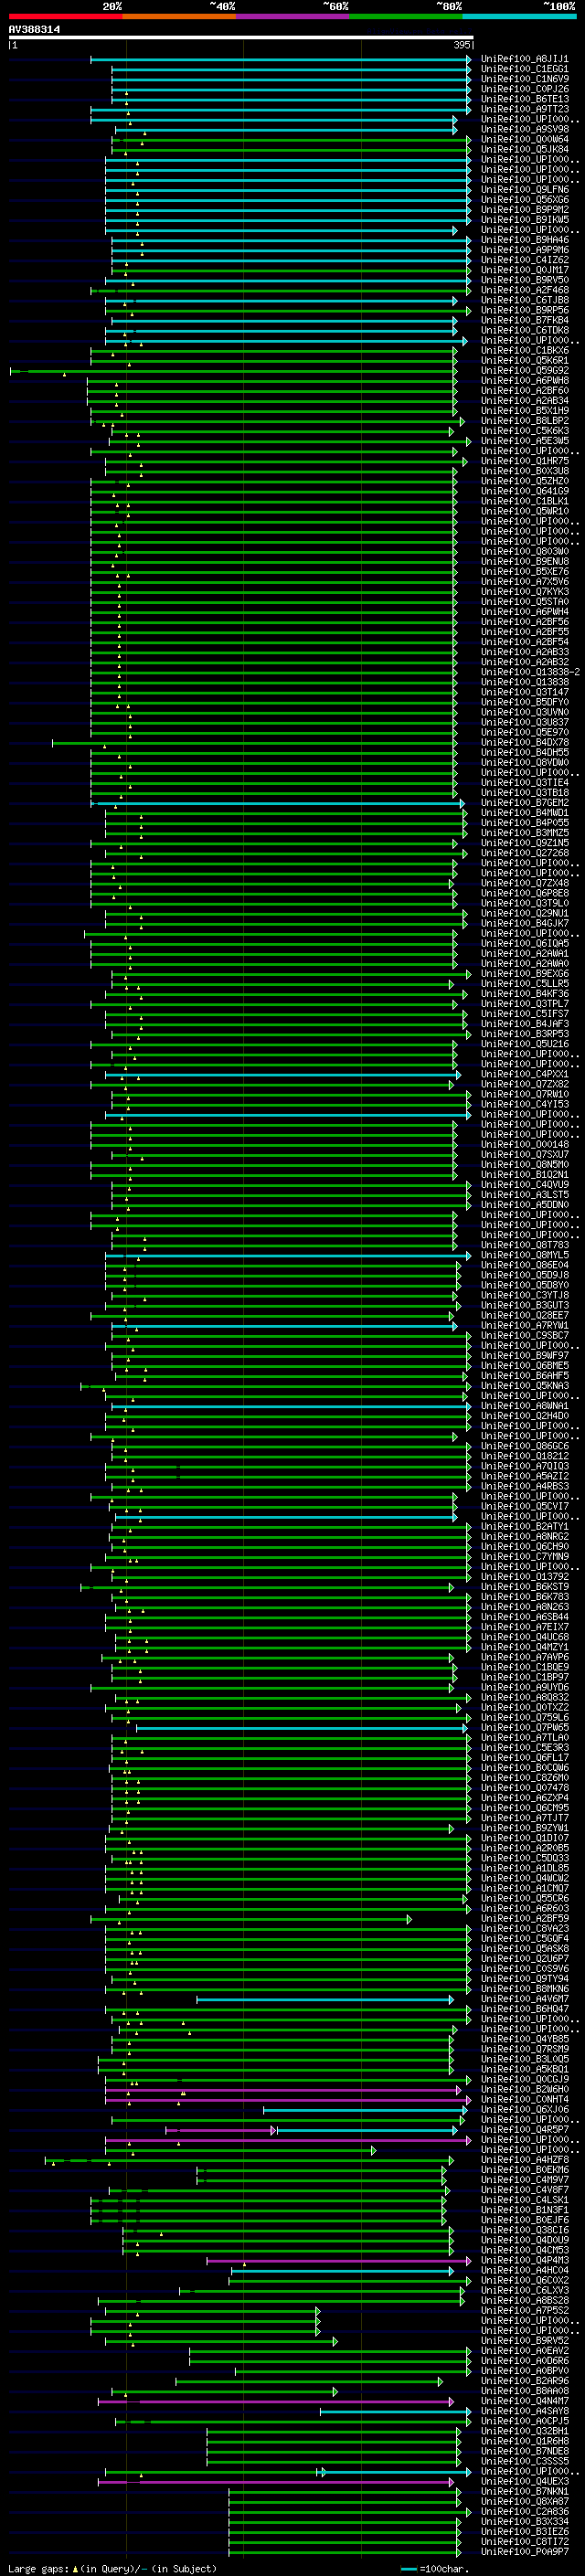Click the purple ~60% identity legend bar
Viewport: 585px width, 2576px height.
coord(292,16)
